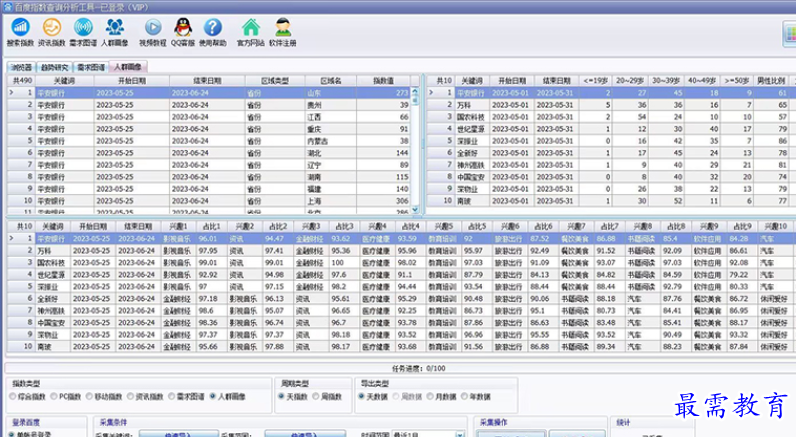The image size is (796, 437).
Task: Click the region table scrollbar up arrow
Action: (x=415, y=92)
